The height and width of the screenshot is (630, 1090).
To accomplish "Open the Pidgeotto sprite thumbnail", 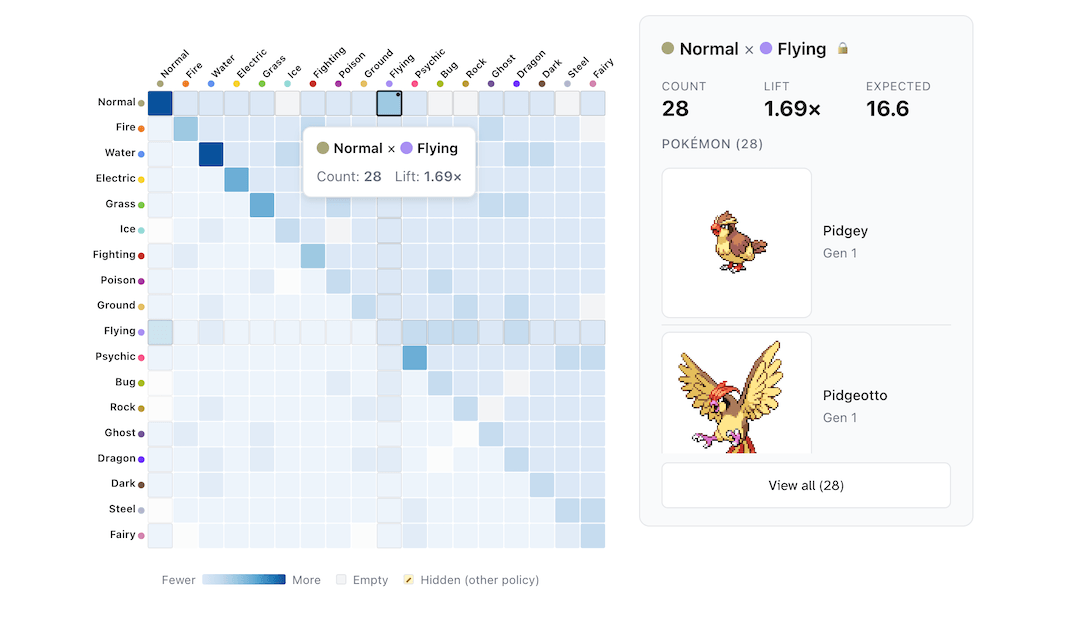I will pos(737,395).
